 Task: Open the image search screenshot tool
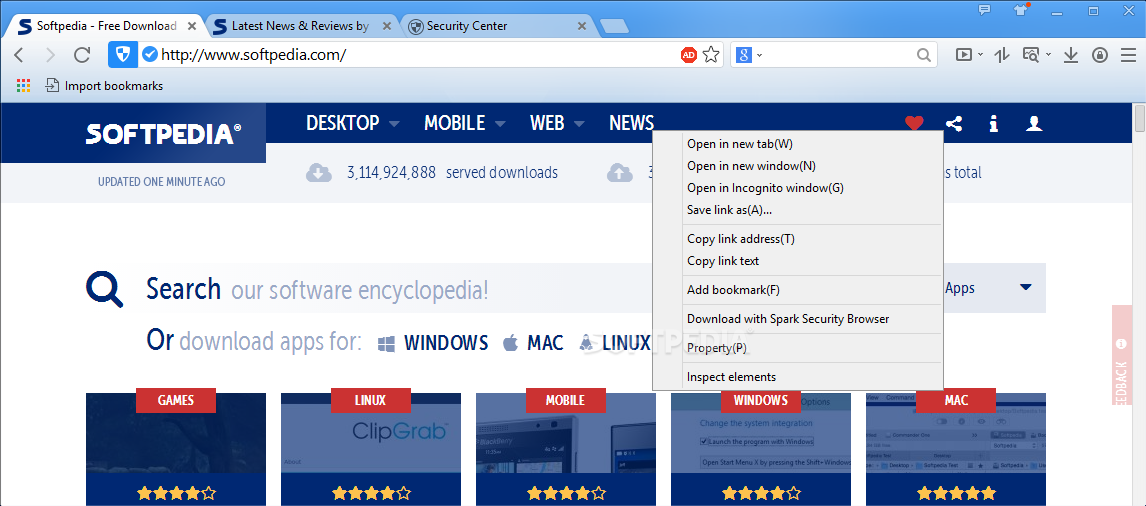[1031, 54]
